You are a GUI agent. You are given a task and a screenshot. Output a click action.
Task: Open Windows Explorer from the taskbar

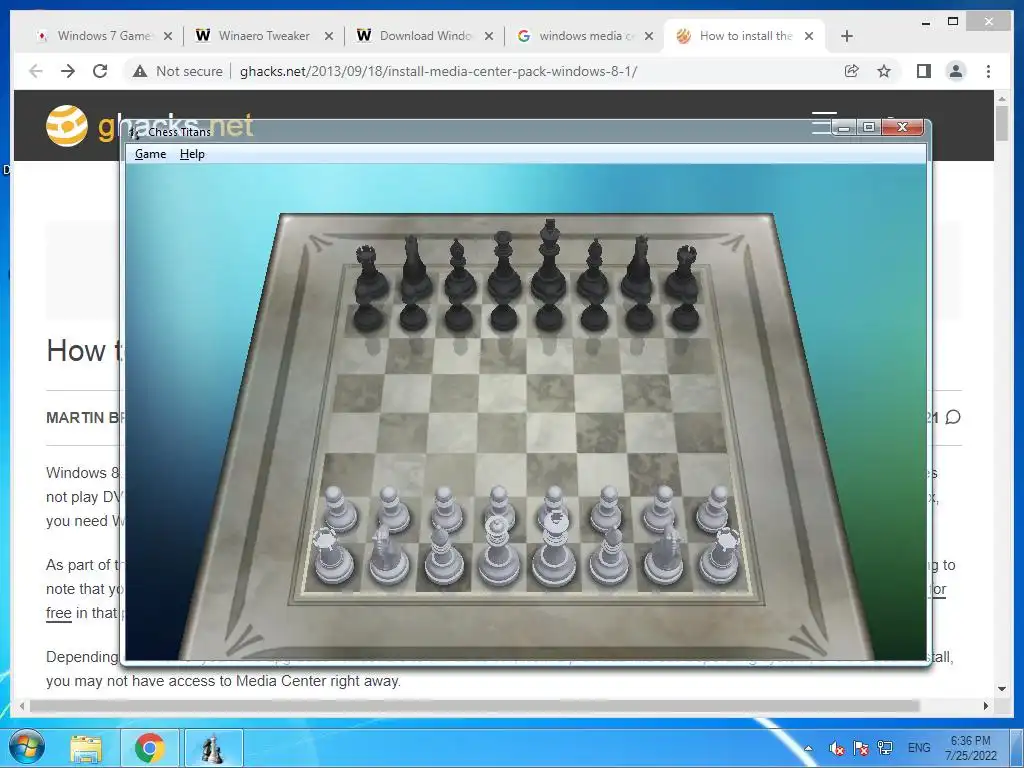pos(86,748)
